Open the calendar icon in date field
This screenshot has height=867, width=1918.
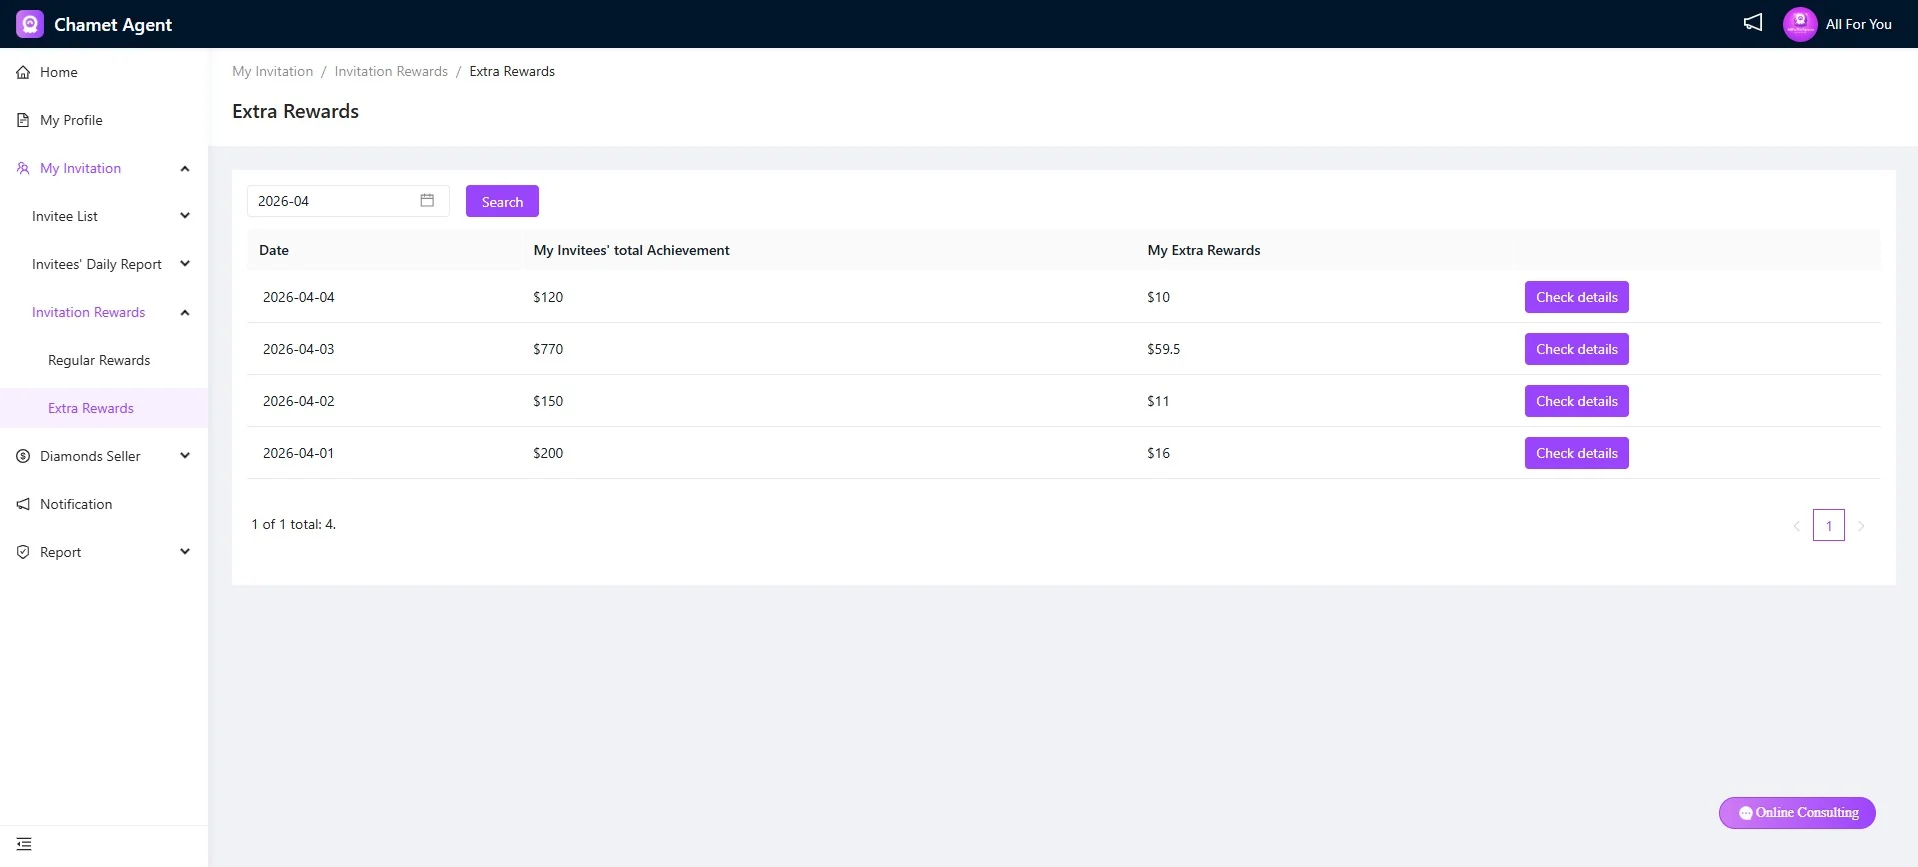pos(427,200)
